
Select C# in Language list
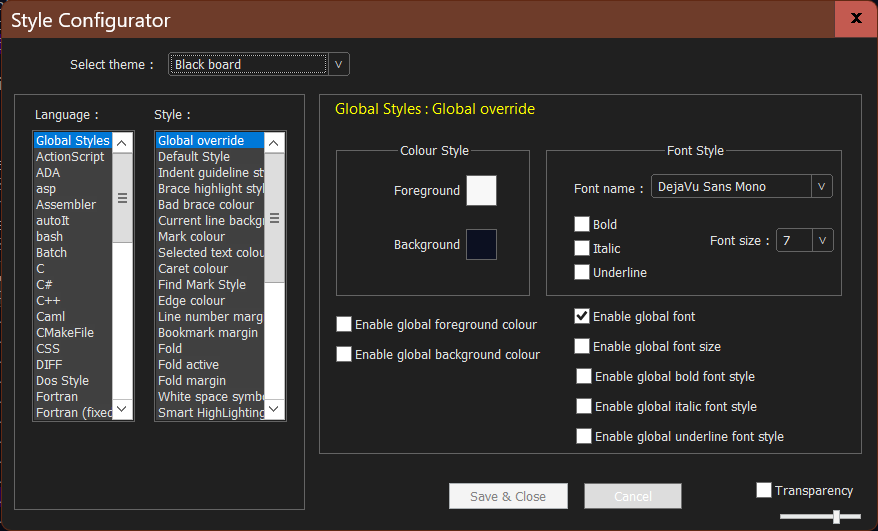[73, 285]
